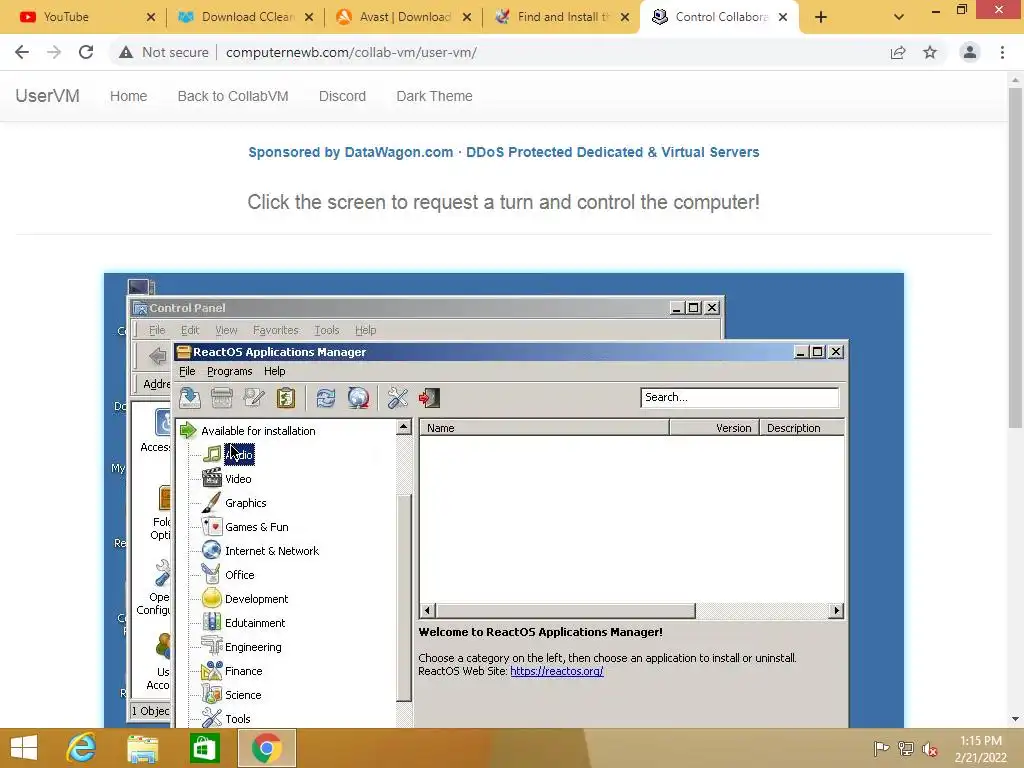
Task: Select the Edutainment category
Action: point(255,623)
